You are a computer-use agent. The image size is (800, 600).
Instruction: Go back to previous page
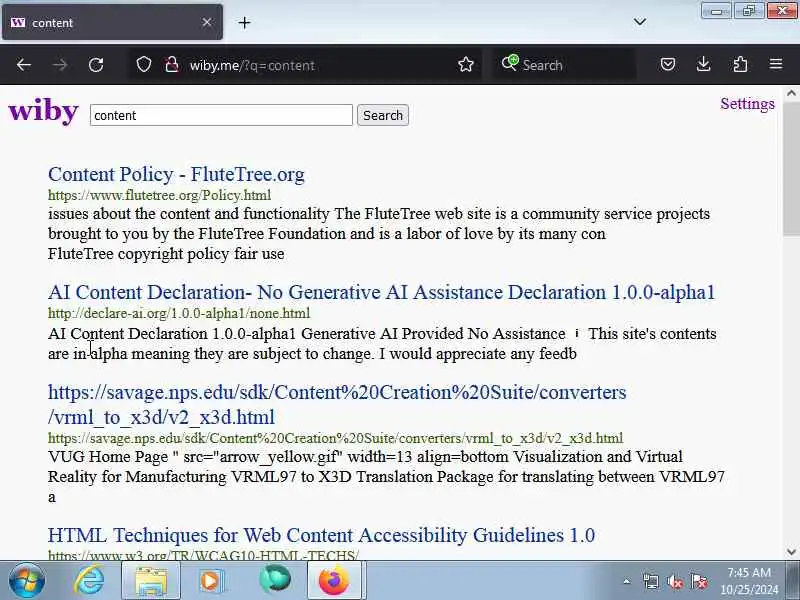click(23, 65)
